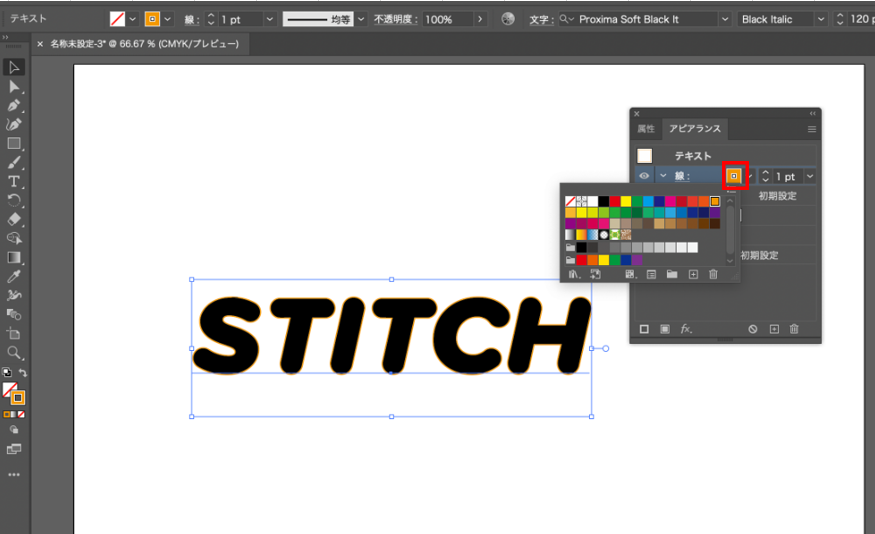Add new fill in Appearance panel
Image resolution: width=875 pixels, height=534 pixels.
click(x=665, y=329)
